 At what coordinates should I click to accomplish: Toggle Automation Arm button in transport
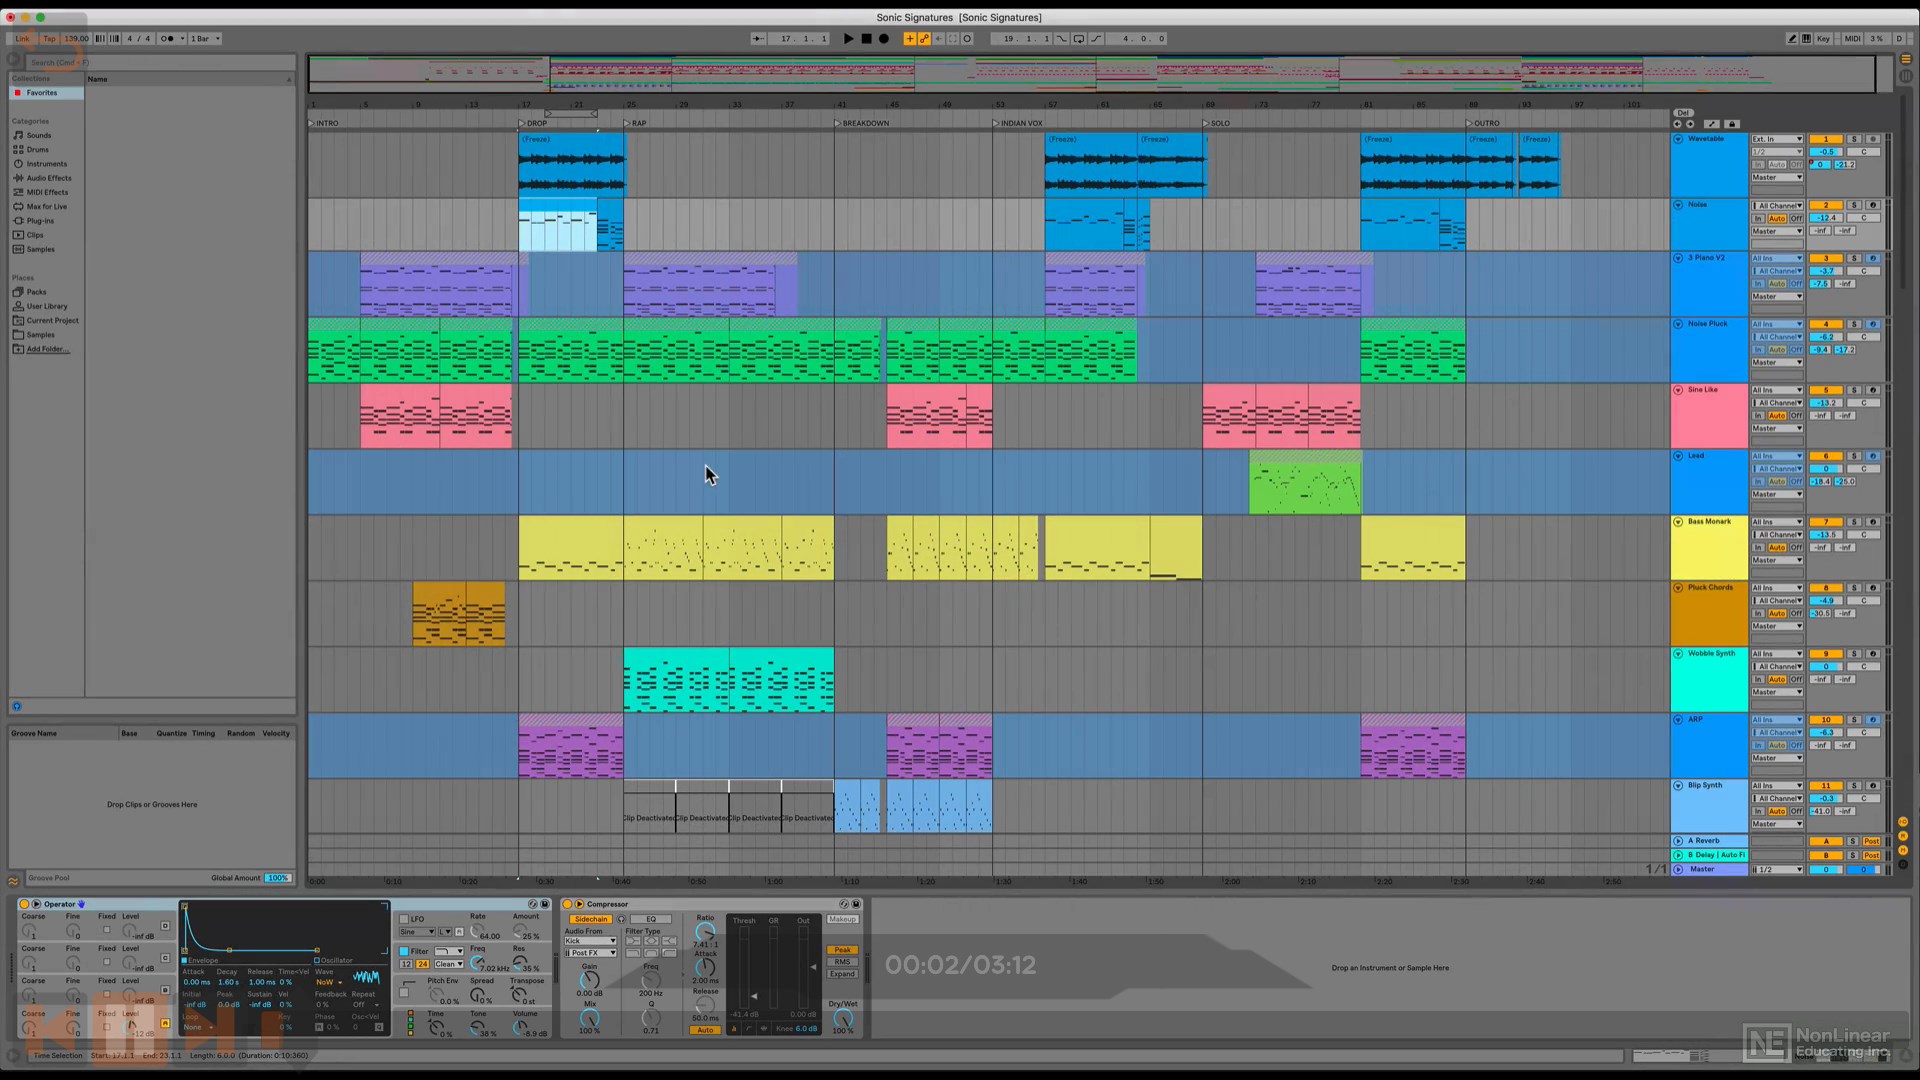coord(924,39)
